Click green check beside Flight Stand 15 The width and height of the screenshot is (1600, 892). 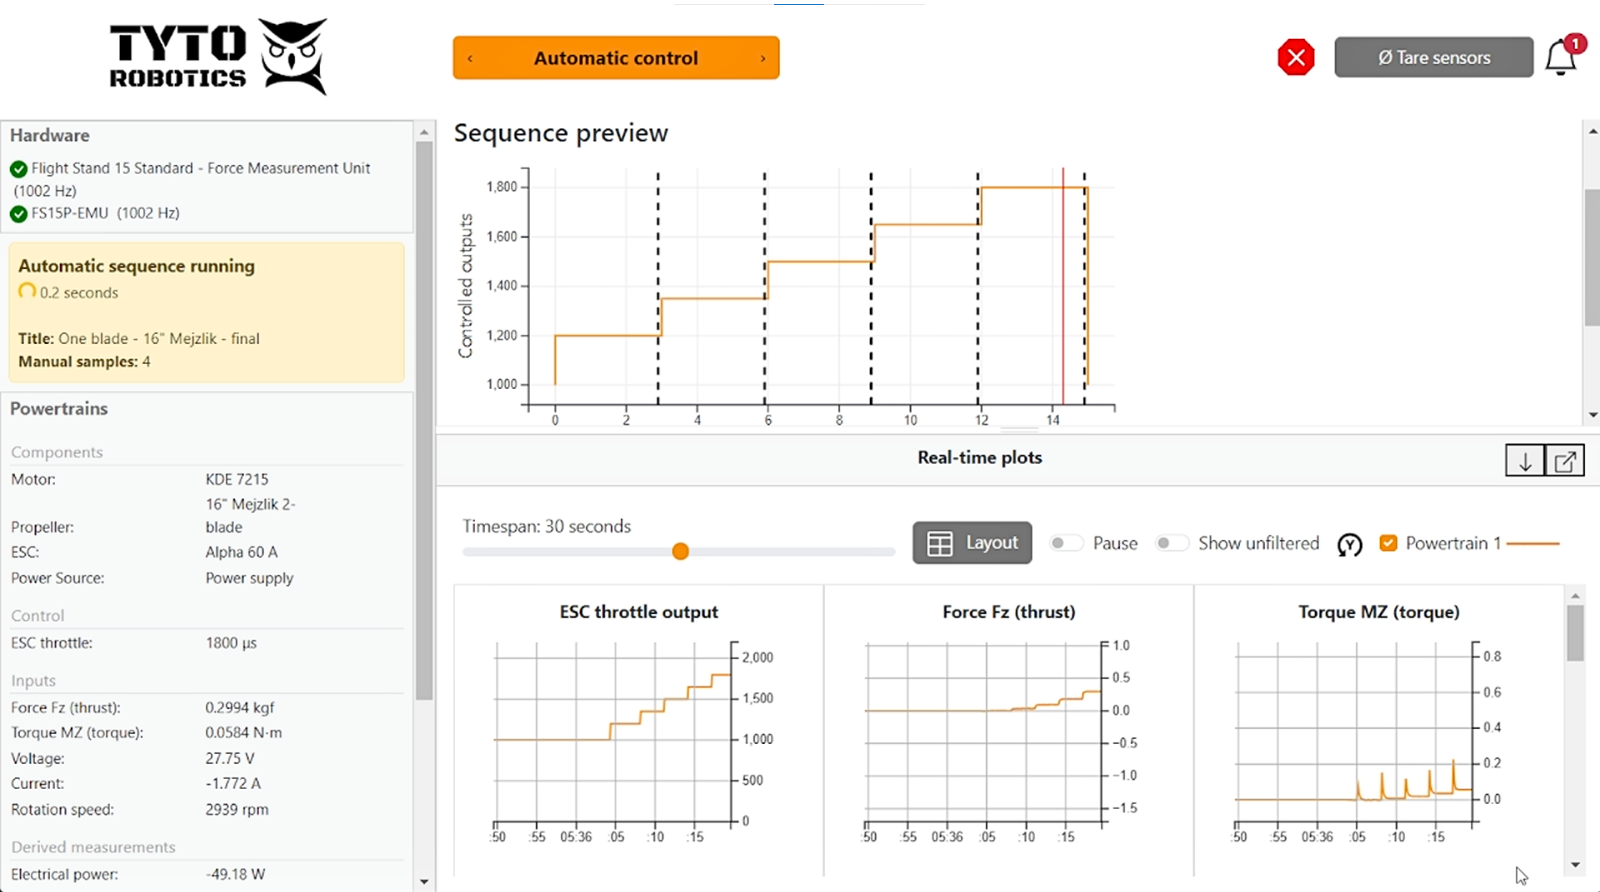tap(19, 169)
